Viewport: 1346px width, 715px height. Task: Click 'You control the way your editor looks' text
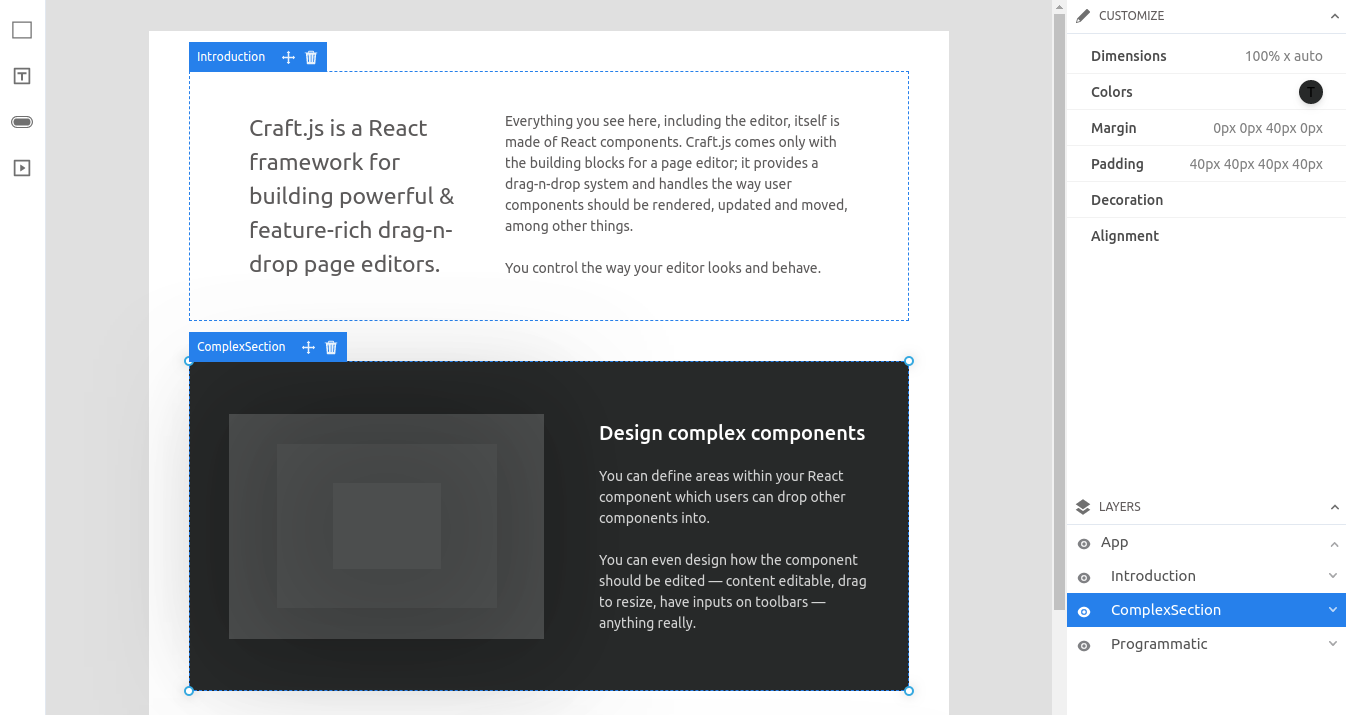pos(663,268)
